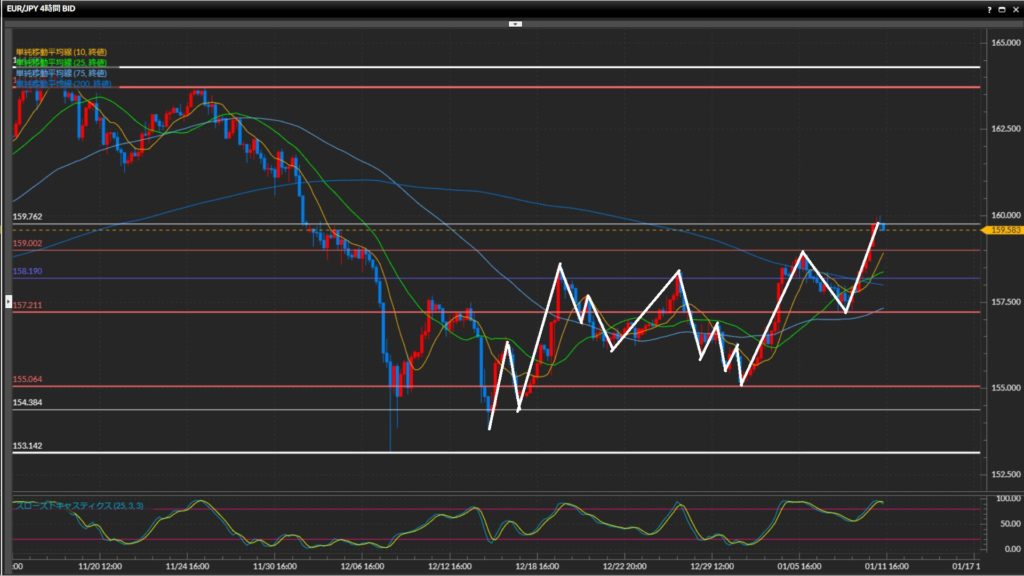This screenshot has width=1024, height=576.
Task: Click the help question mark icon
Action: (989, 8)
